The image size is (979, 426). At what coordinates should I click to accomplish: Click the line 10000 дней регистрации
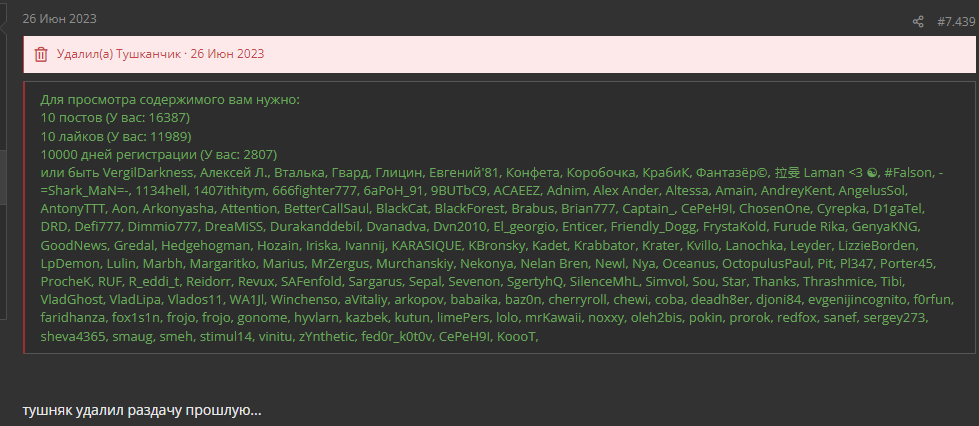click(x=159, y=154)
